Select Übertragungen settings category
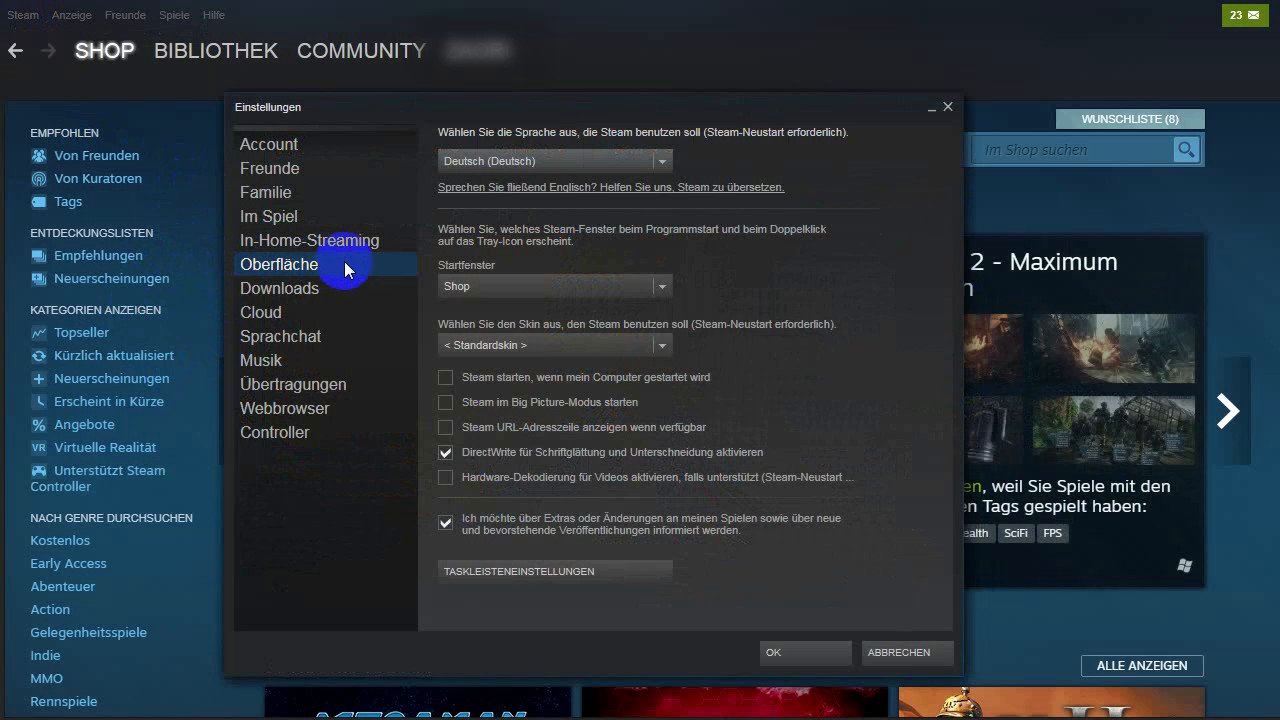The width and height of the screenshot is (1280, 720). 325,384
